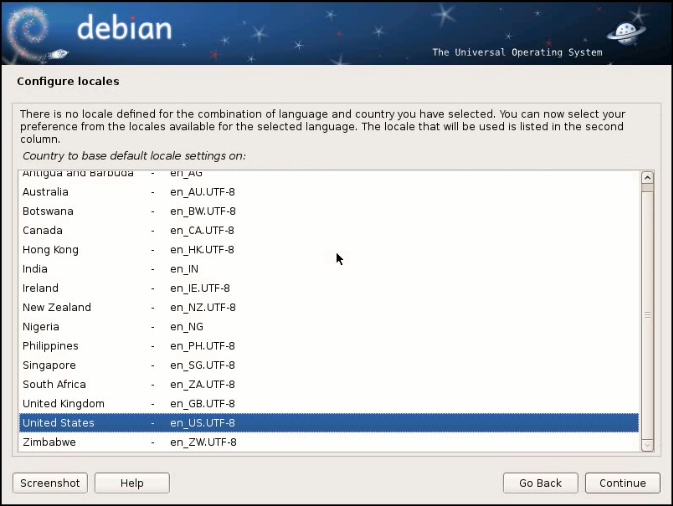Click the en_AU.UTF-8 locale value

coord(203,192)
